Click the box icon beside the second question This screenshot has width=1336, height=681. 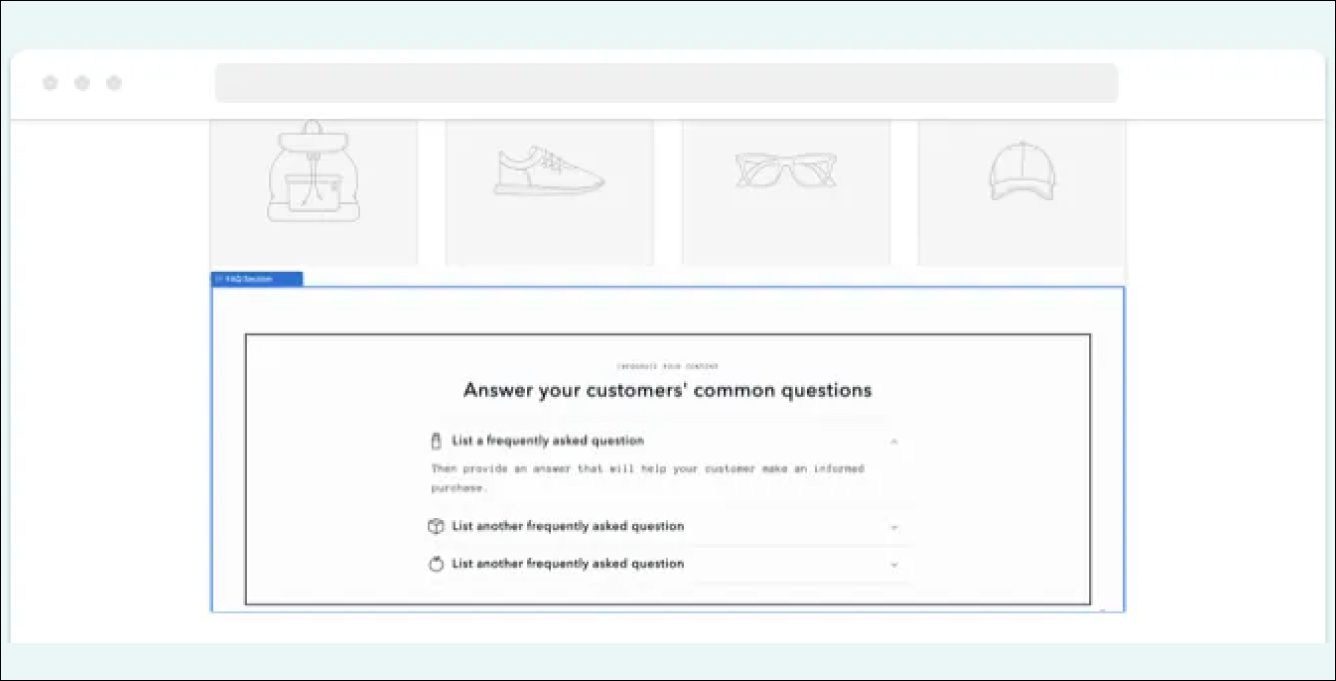coord(435,526)
